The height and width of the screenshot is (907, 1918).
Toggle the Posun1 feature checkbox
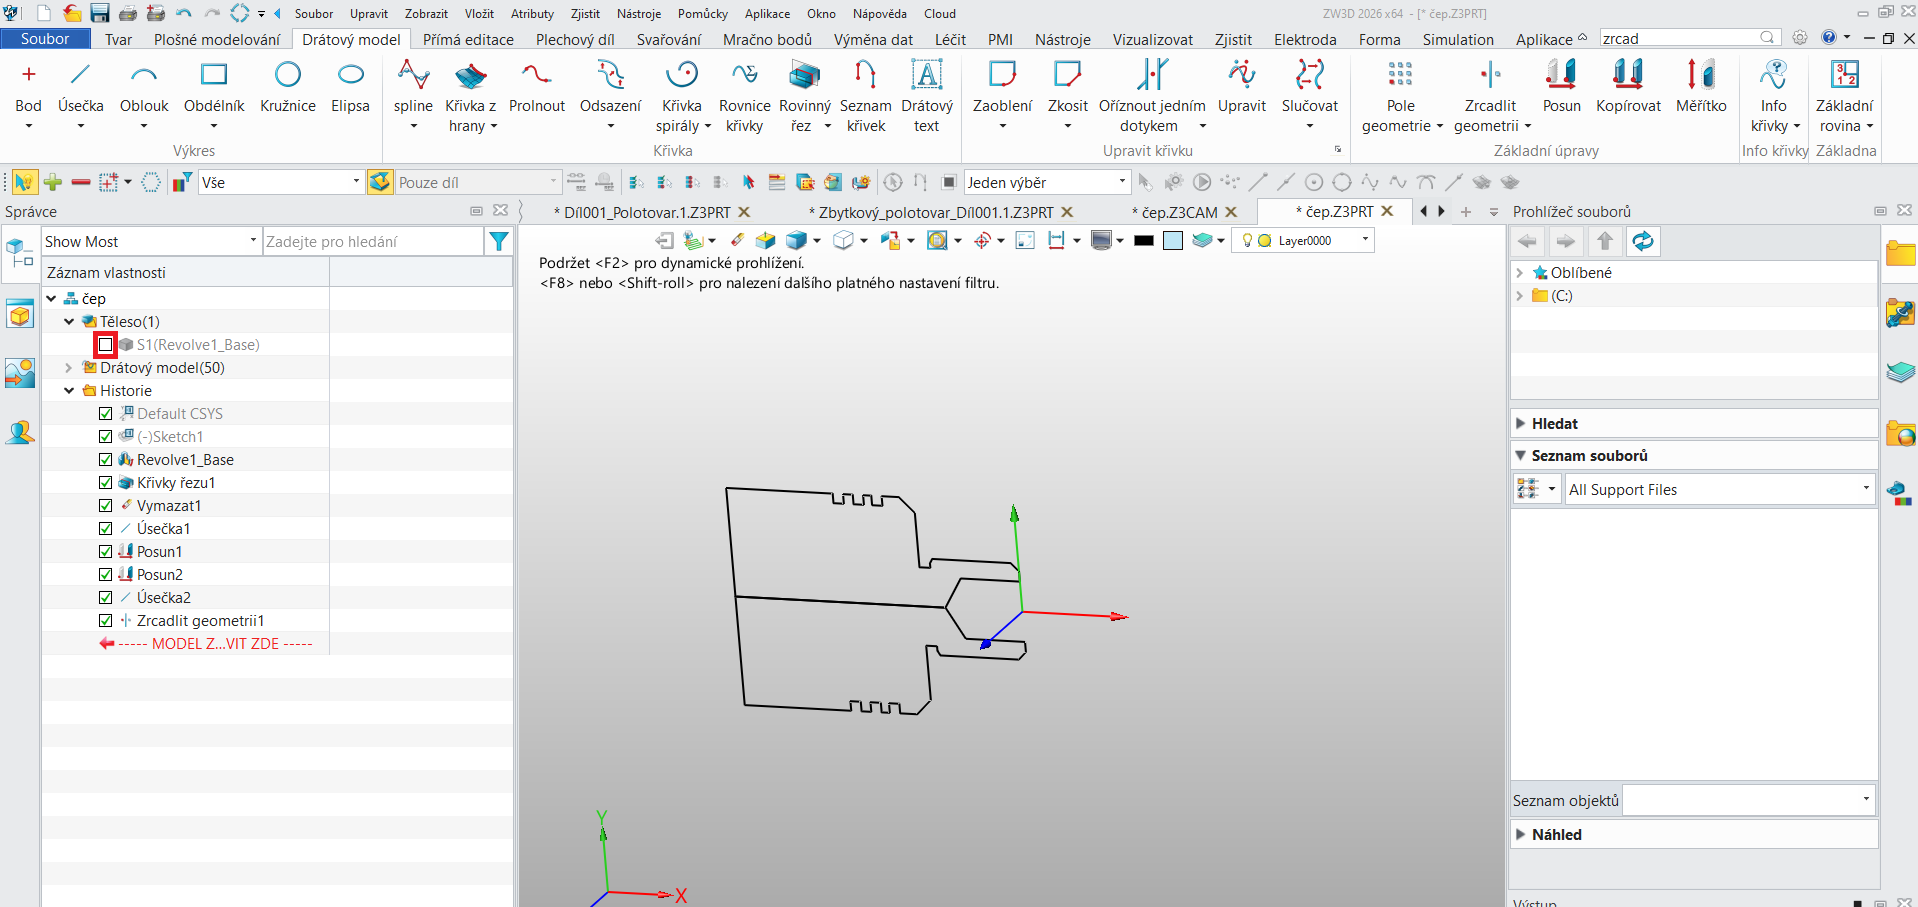[105, 552]
